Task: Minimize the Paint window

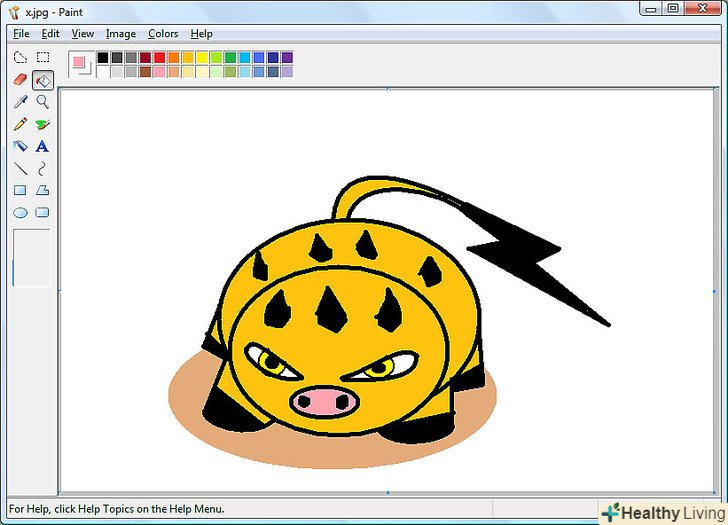Action: [651, 8]
